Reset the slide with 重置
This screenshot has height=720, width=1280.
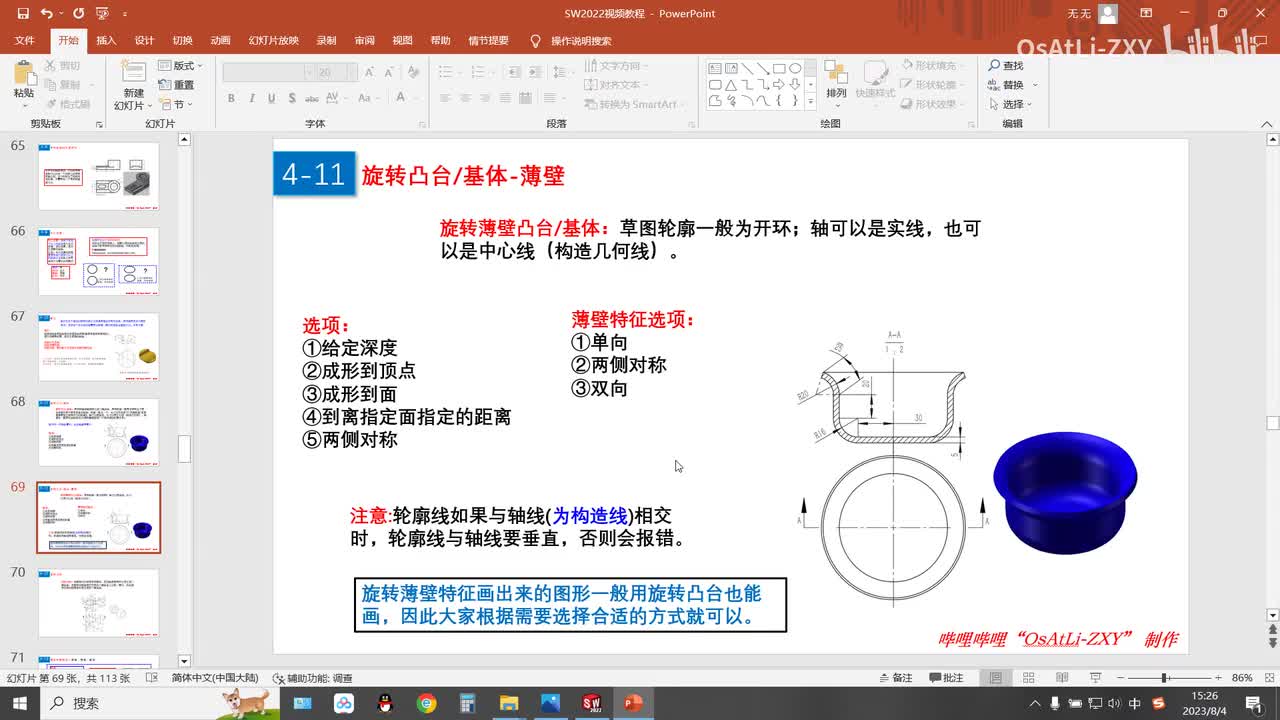tap(177, 85)
